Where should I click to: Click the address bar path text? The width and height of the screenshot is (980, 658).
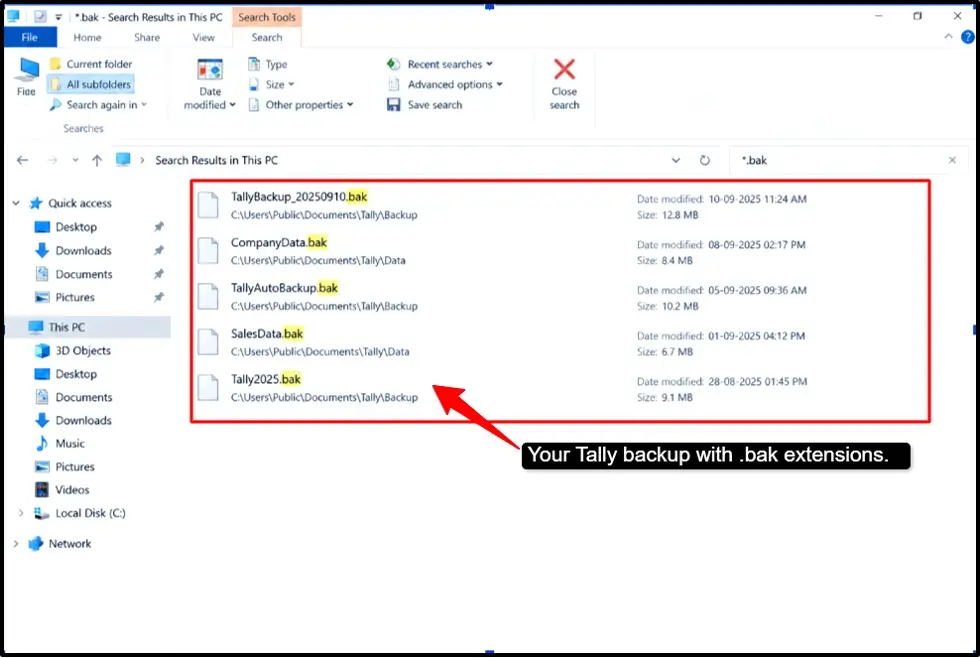click(216, 160)
